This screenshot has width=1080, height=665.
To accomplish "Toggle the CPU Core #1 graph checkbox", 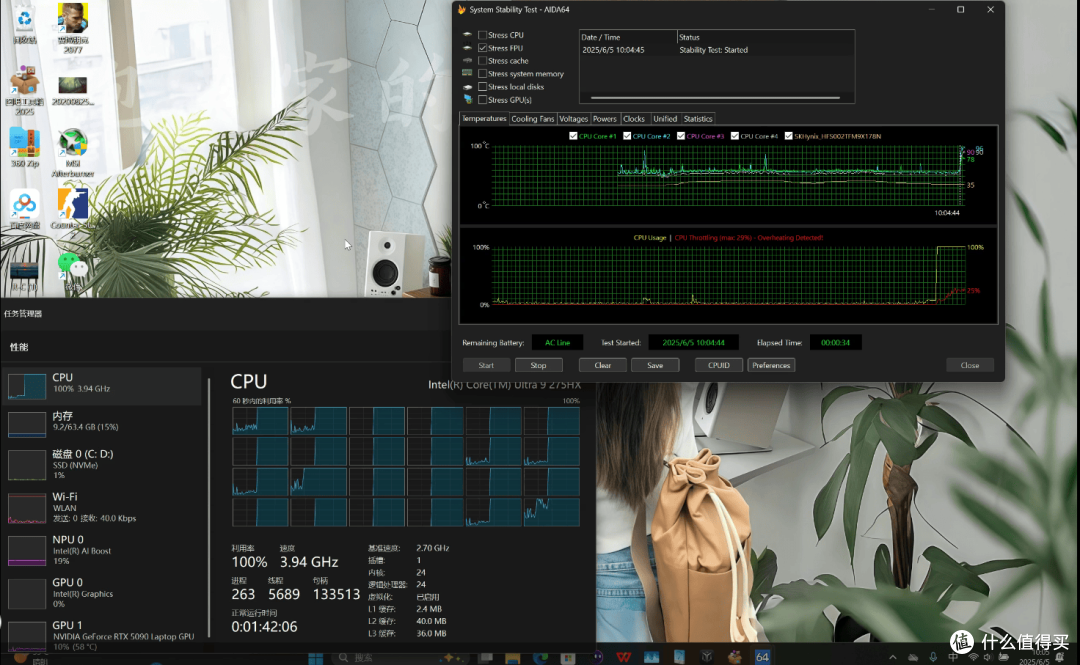I will point(573,136).
